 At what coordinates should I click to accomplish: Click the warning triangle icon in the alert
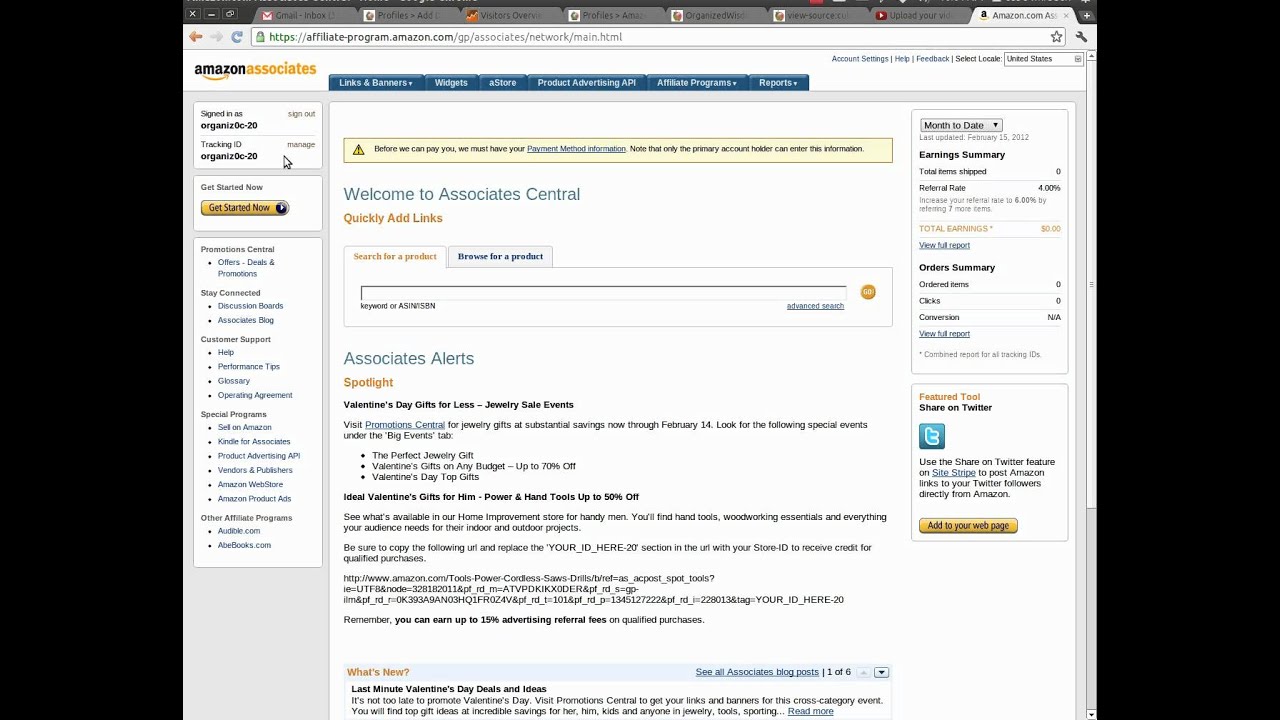tap(358, 149)
